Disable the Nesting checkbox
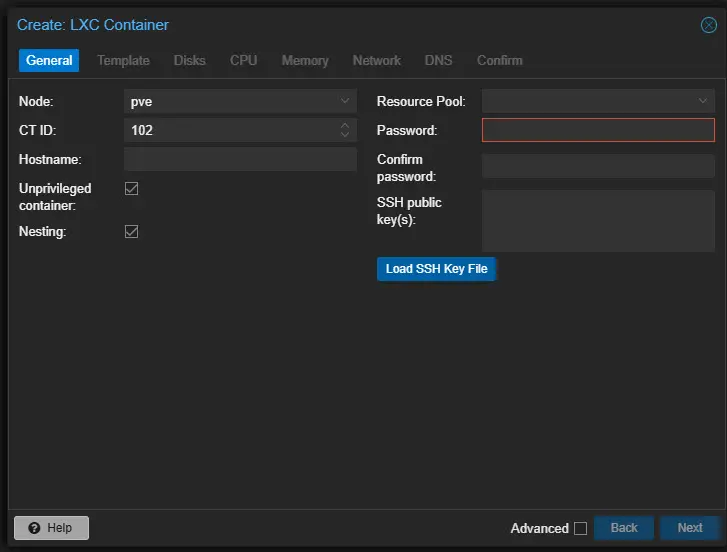 tap(131, 231)
